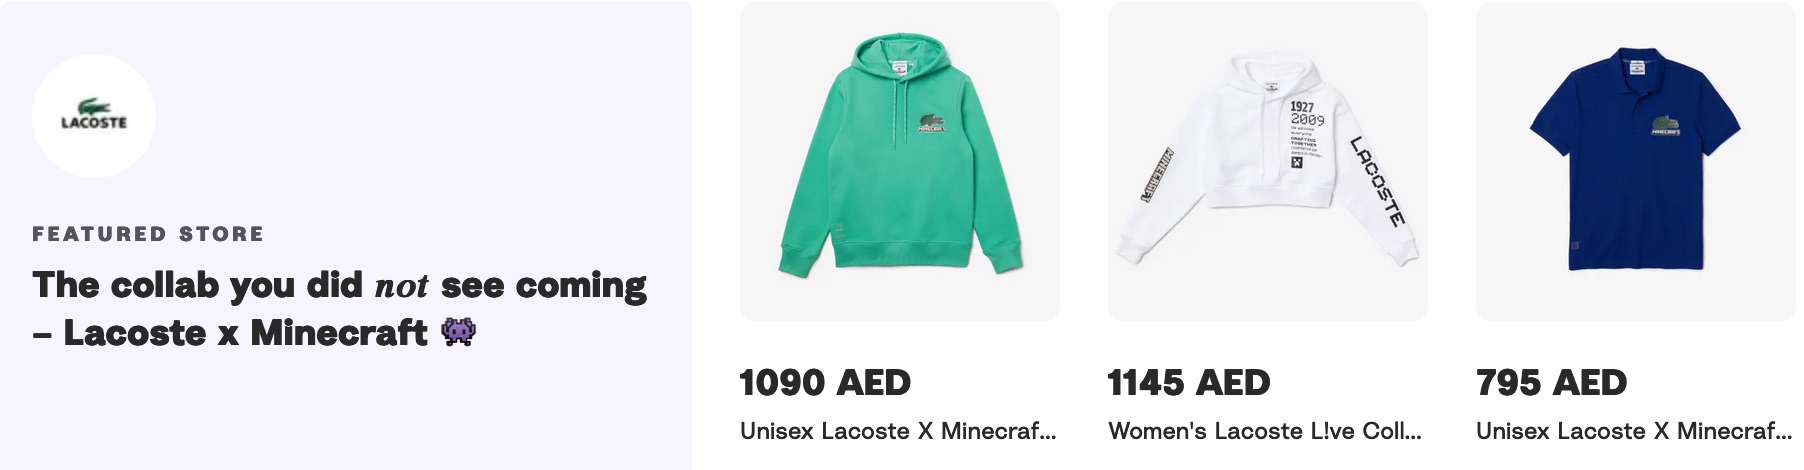Select the 1090 AED price
Screen dimensions: 1804x470
[x=825, y=383]
